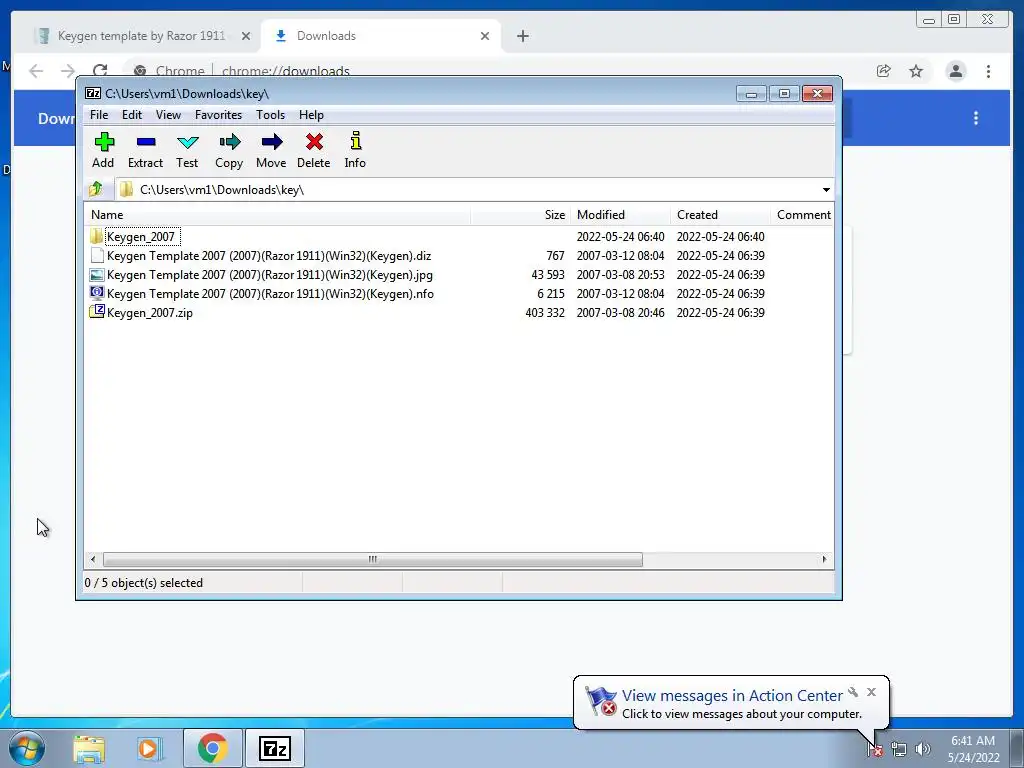Viewport: 1024px width, 768px height.
Task: Click the Move toolbar icon
Action: click(x=271, y=142)
